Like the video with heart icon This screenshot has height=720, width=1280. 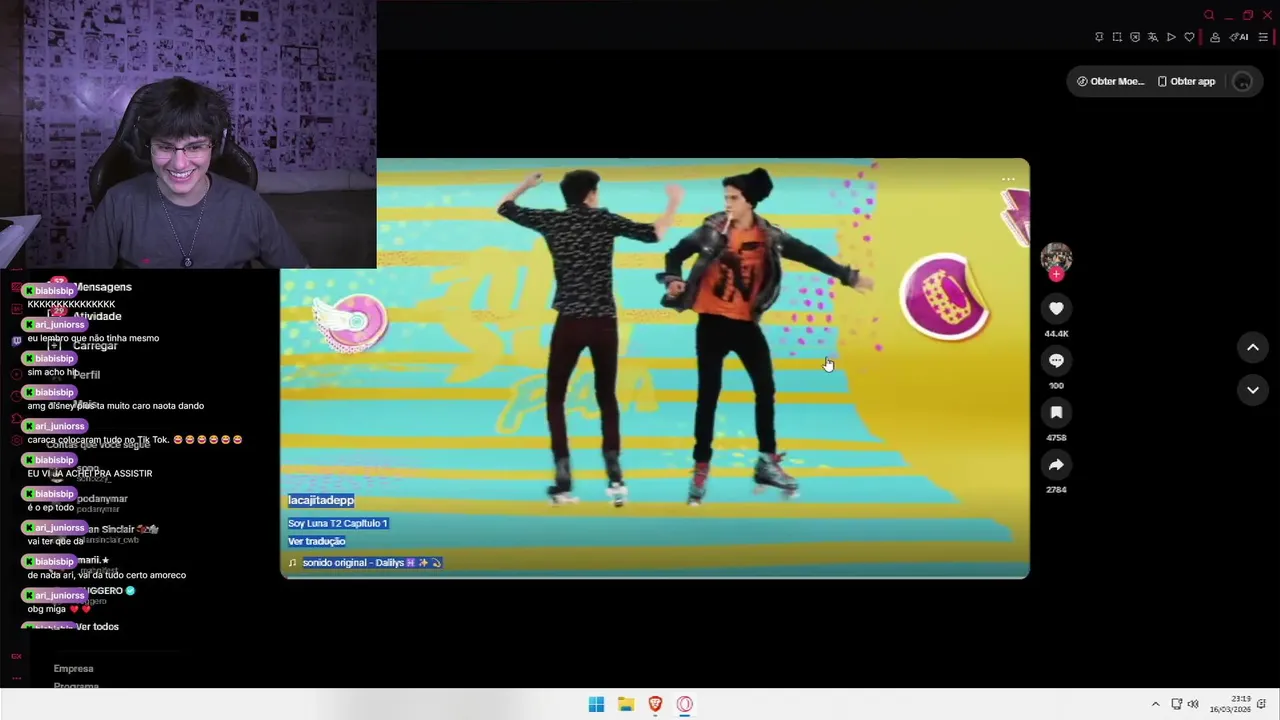(1056, 309)
